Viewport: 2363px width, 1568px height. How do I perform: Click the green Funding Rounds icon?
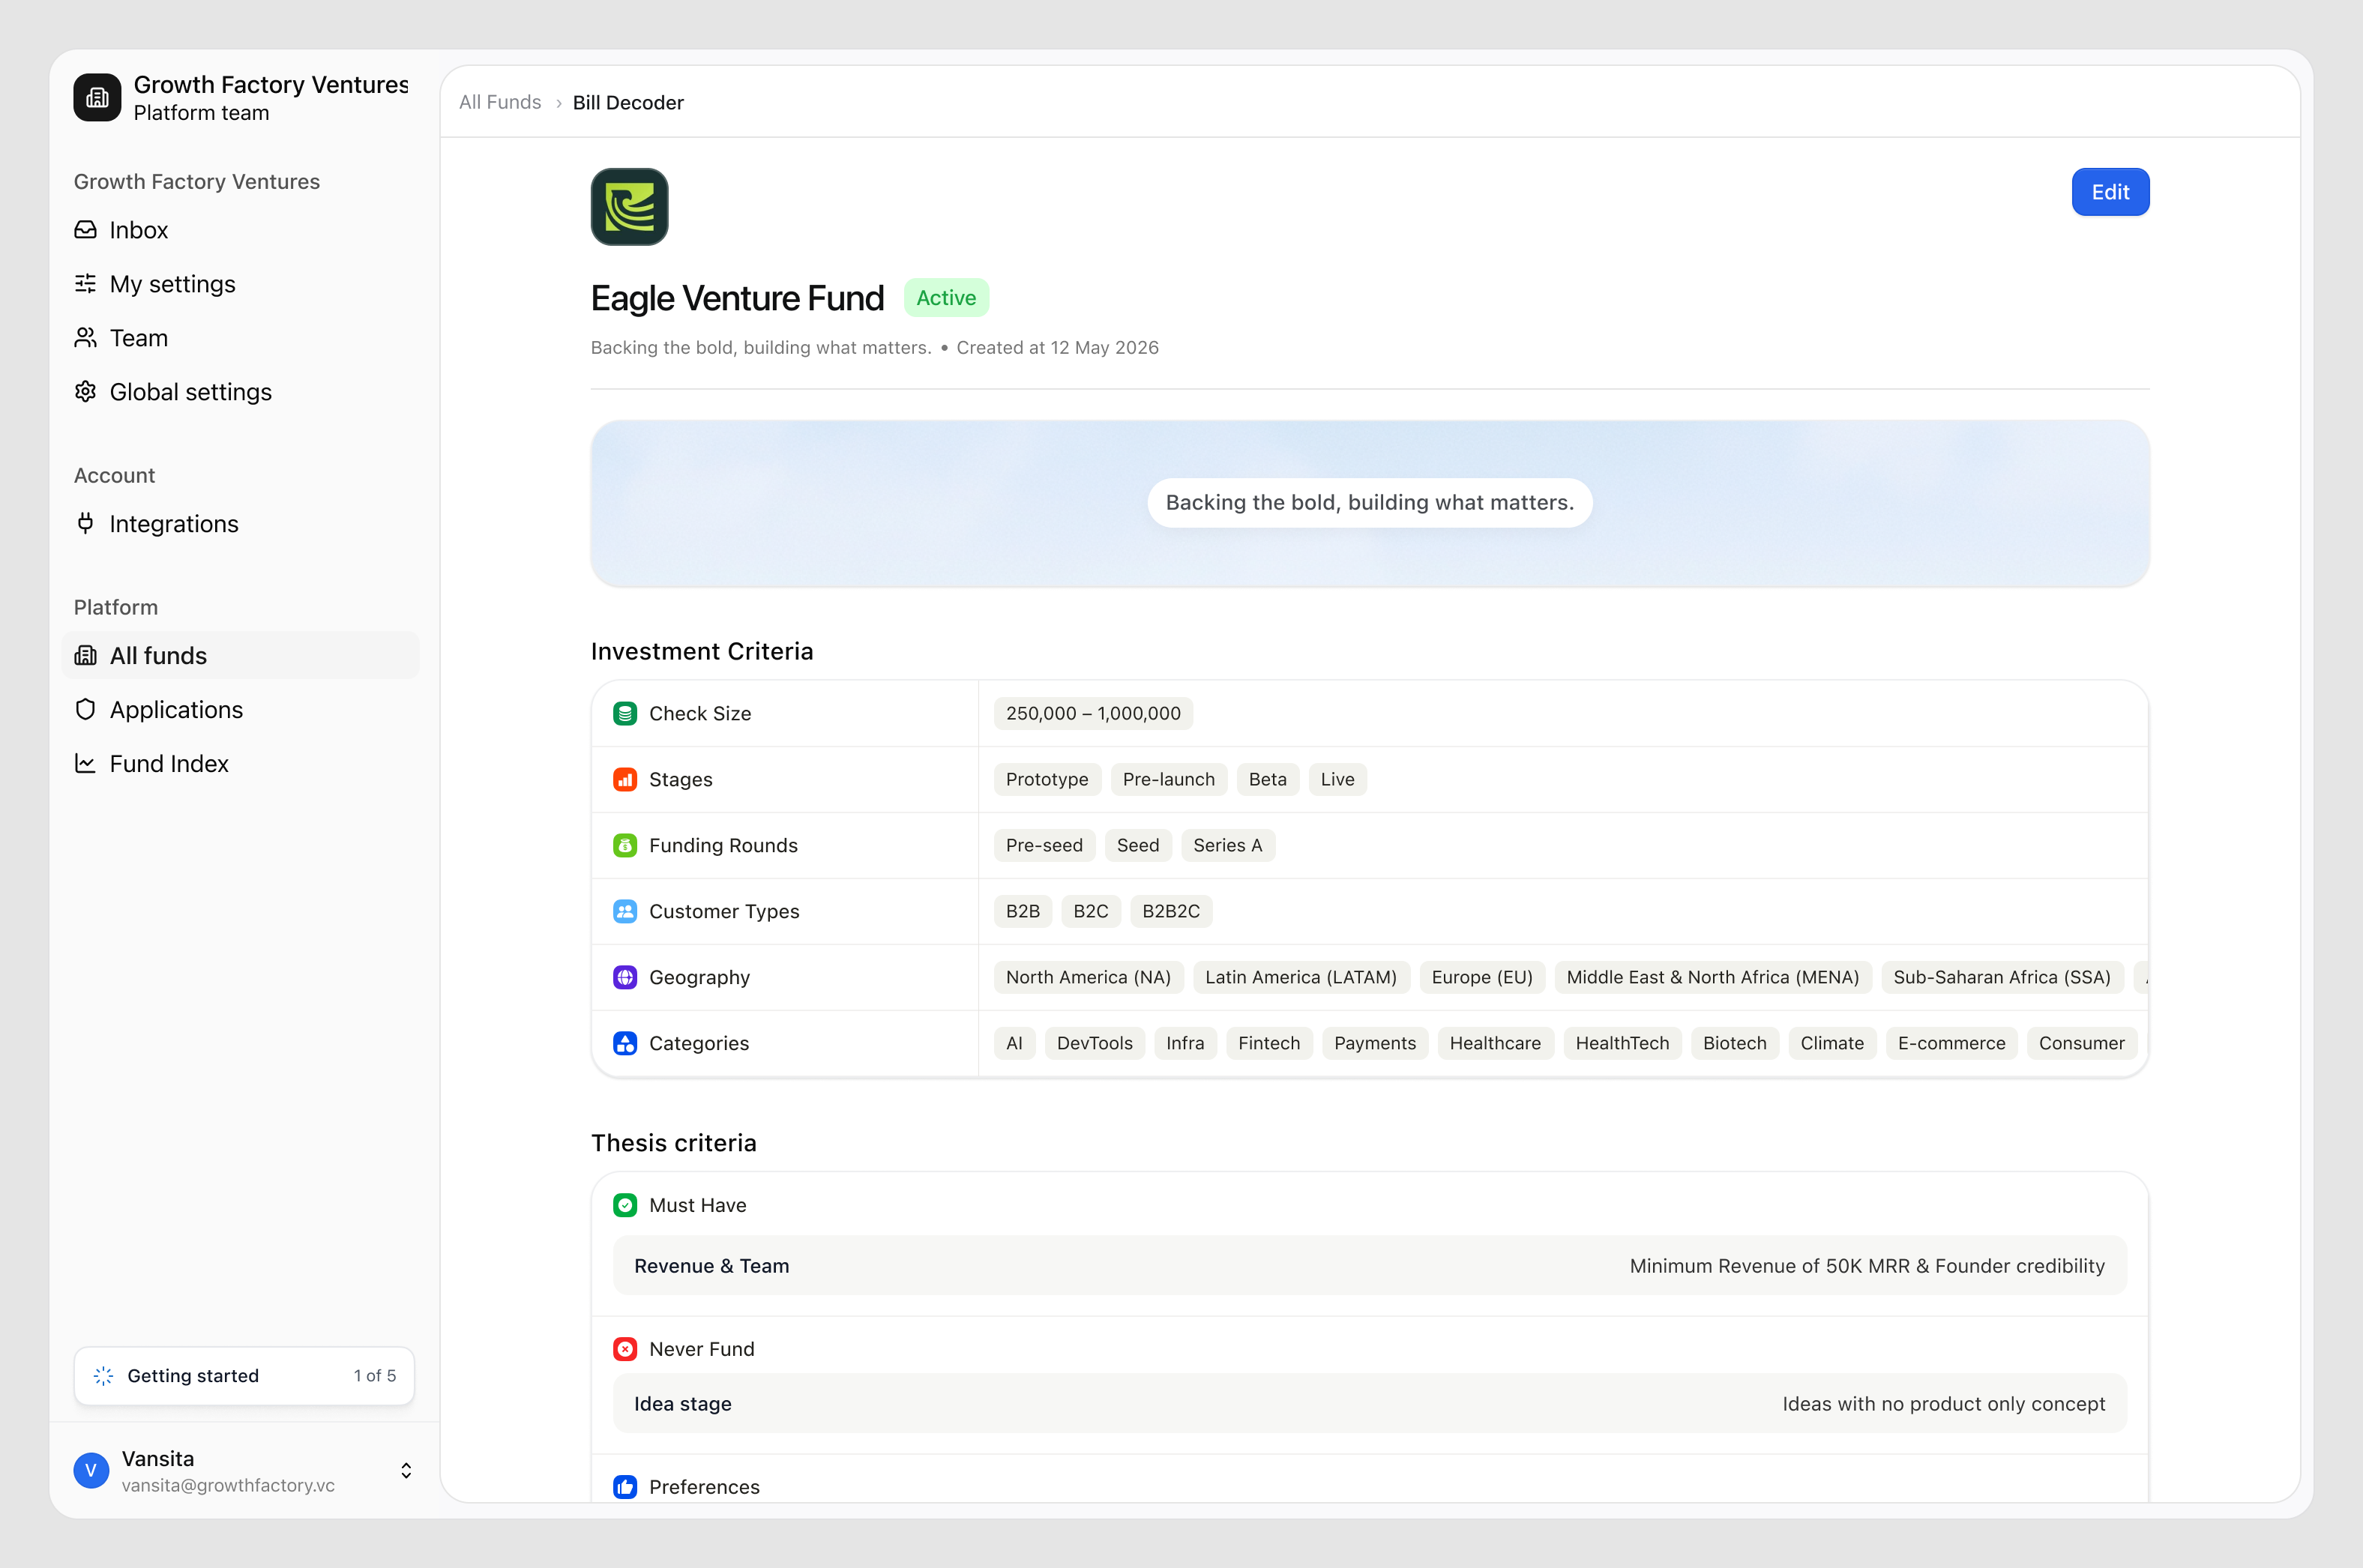625,846
